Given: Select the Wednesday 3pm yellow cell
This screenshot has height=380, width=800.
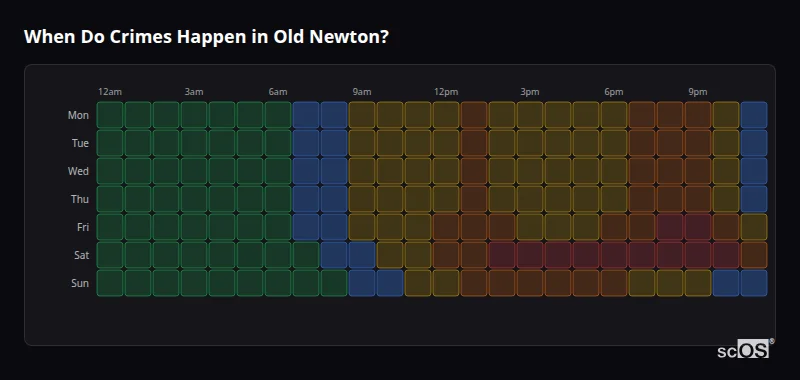Looking at the screenshot, I should (x=530, y=171).
